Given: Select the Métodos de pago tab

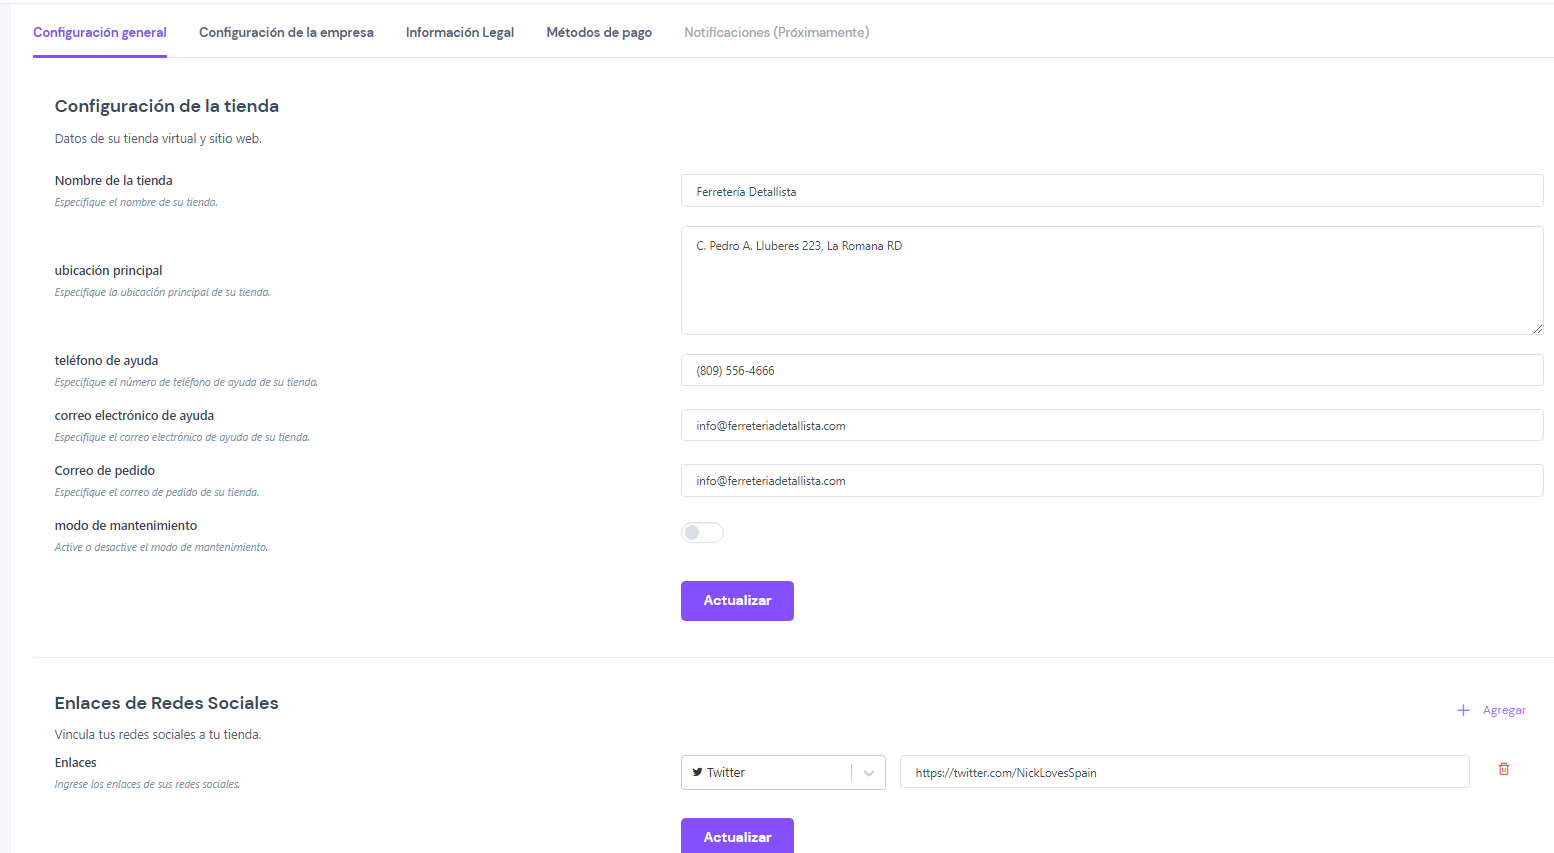Looking at the screenshot, I should [x=599, y=32].
